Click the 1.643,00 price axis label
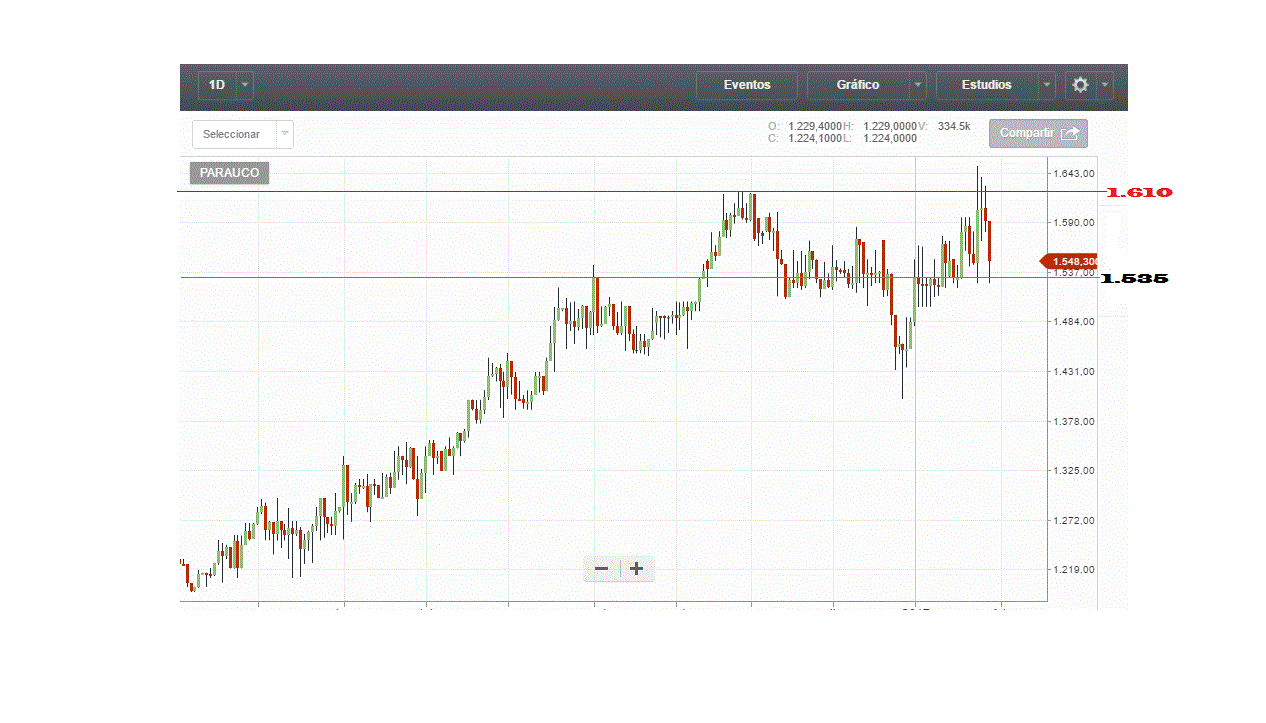The width and height of the screenshot is (1266, 723). 1074,174
